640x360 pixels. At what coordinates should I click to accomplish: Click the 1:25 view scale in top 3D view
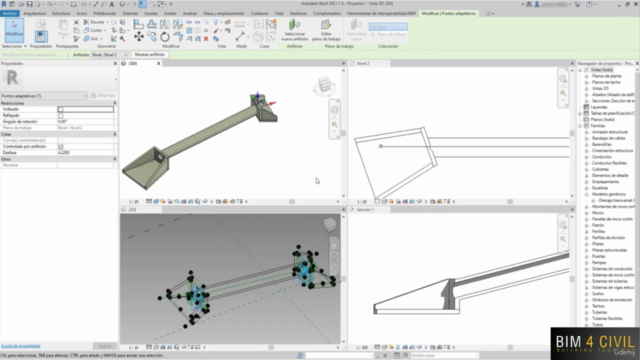pyautogui.click(x=133, y=202)
